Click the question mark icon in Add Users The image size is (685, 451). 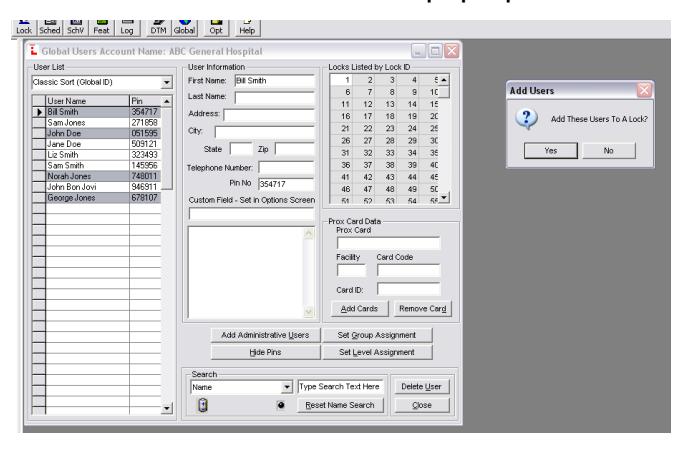pyautogui.click(x=527, y=118)
